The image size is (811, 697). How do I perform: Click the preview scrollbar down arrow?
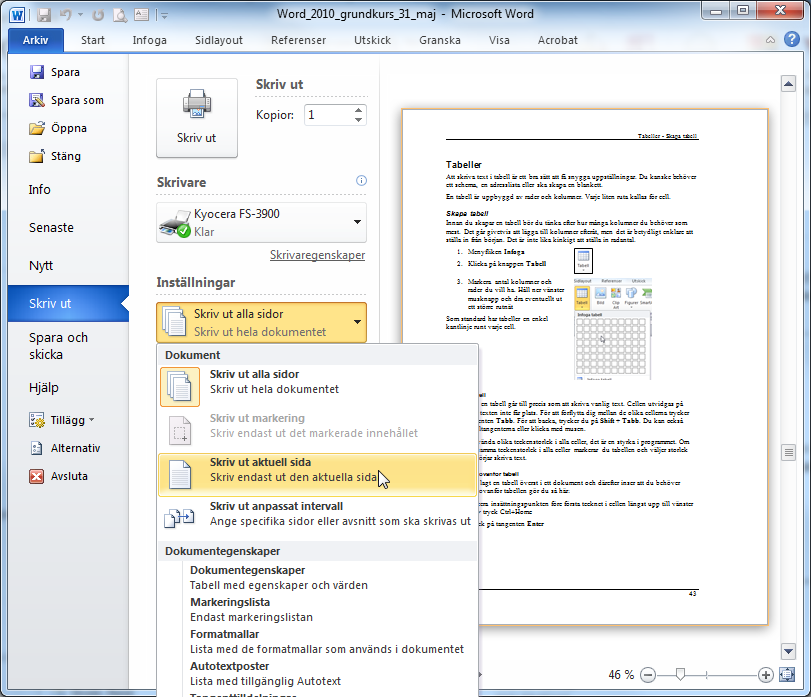788,651
